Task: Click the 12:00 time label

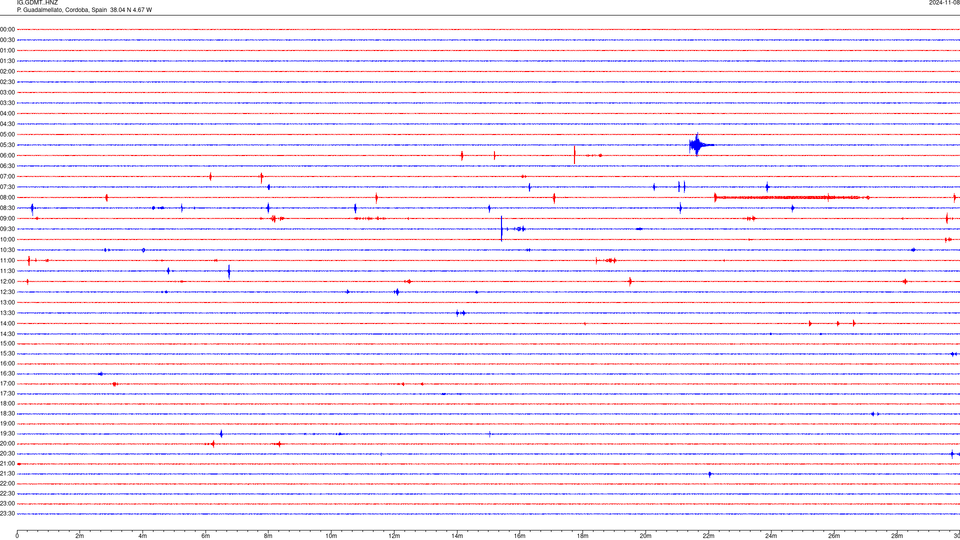Action: (7, 282)
